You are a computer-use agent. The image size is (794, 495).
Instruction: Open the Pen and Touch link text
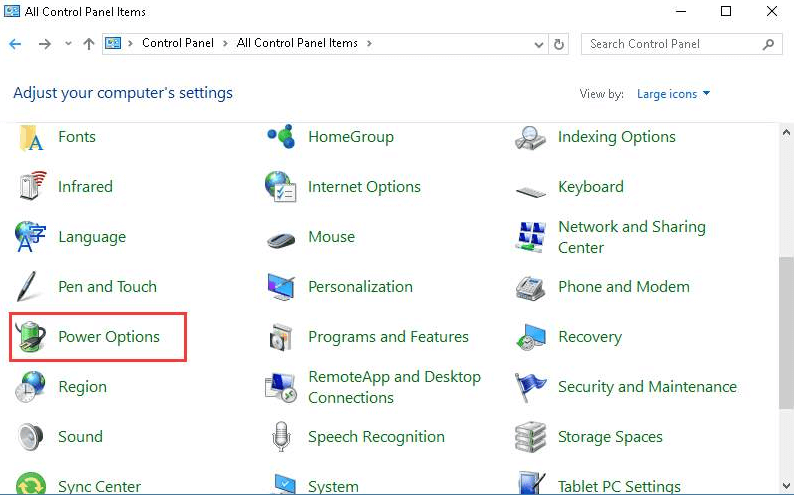107,286
